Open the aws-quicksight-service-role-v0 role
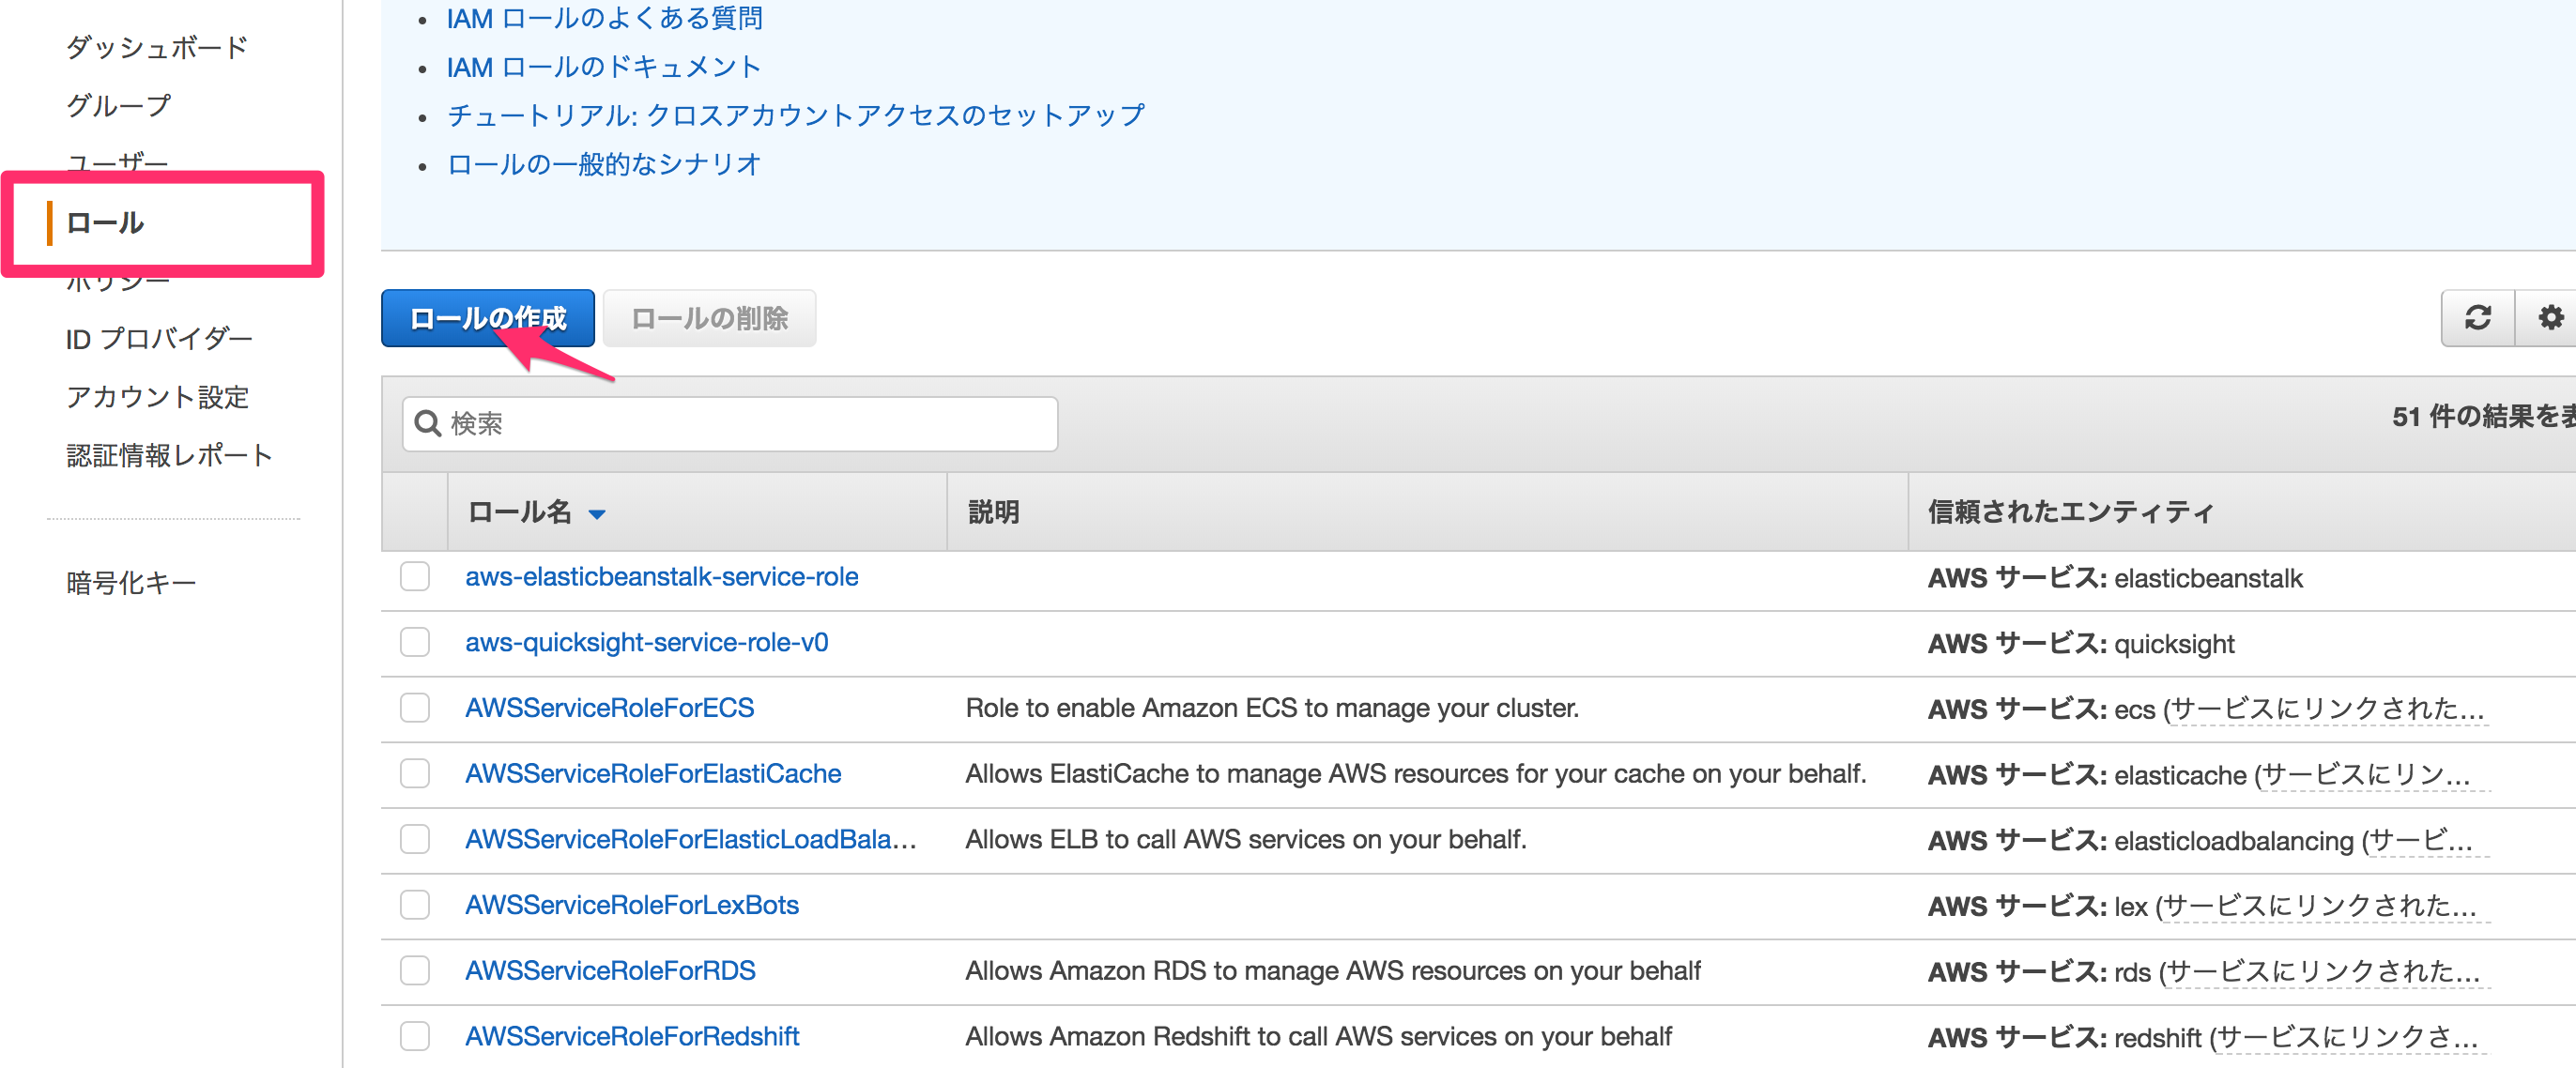The width and height of the screenshot is (2576, 1068). click(646, 642)
